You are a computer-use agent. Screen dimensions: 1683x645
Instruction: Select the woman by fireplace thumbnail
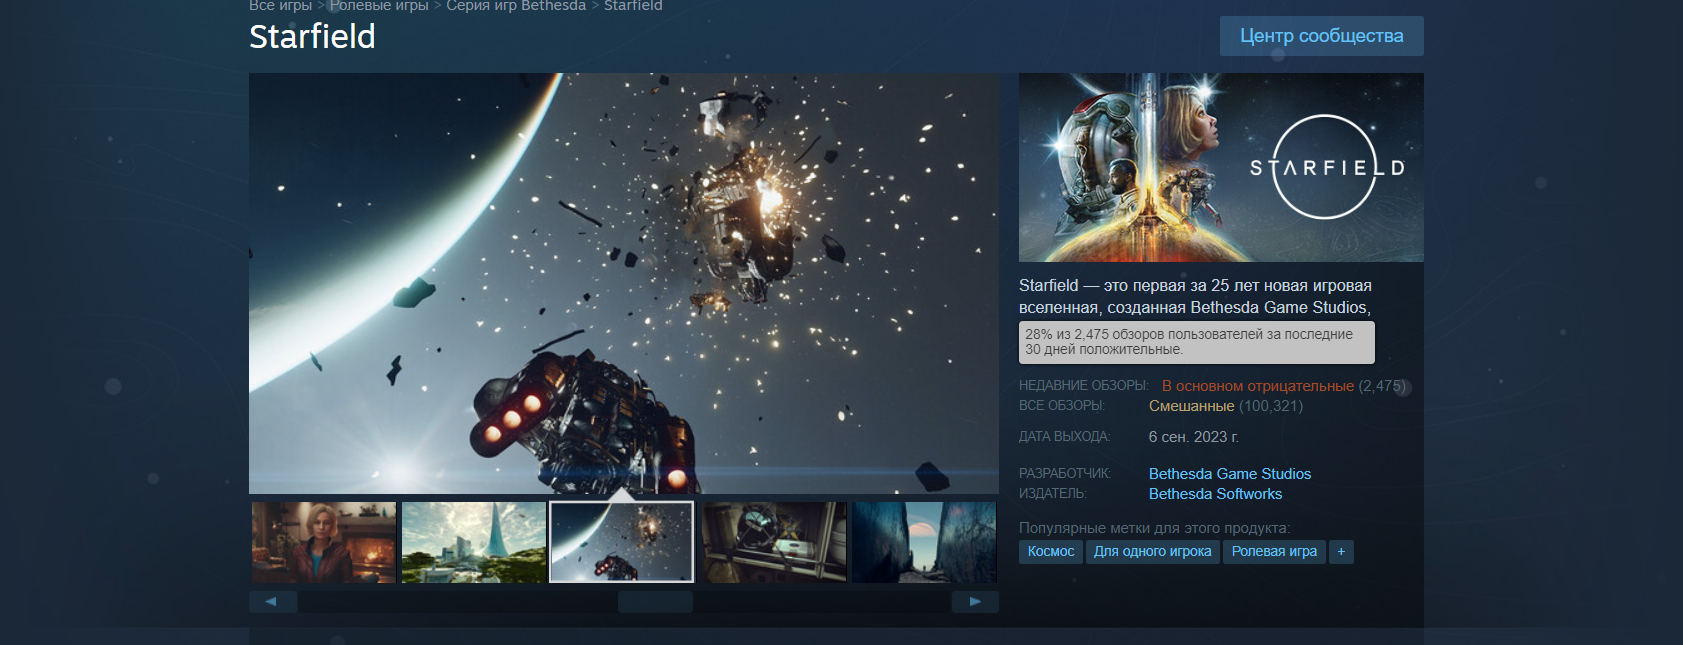click(x=324, y=542)
